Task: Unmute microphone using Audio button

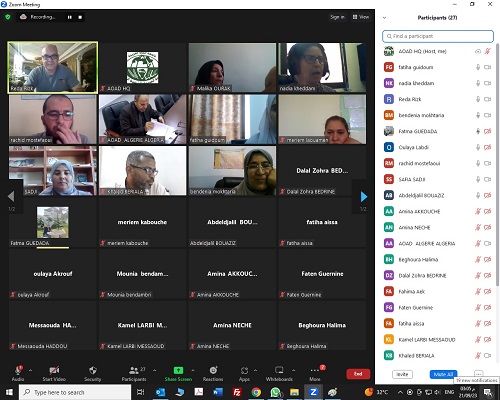Action: pyautogui.click(x=18, y=374)
